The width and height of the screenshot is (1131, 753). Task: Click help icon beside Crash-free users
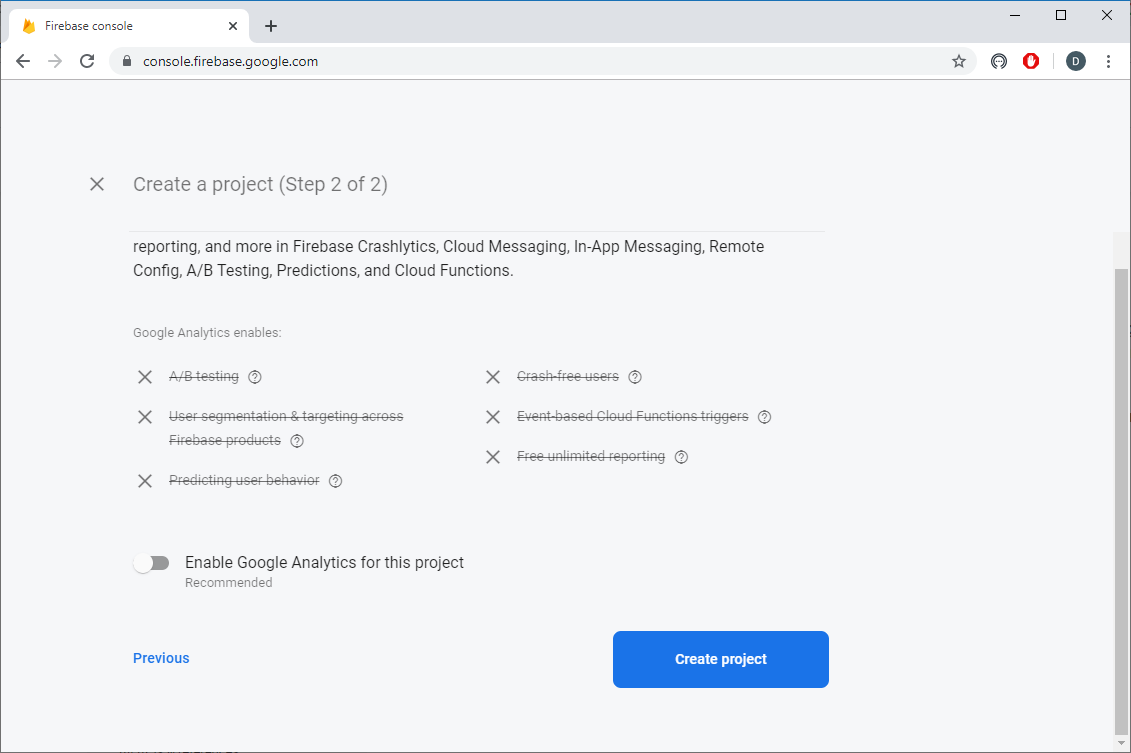pos(635,377)
